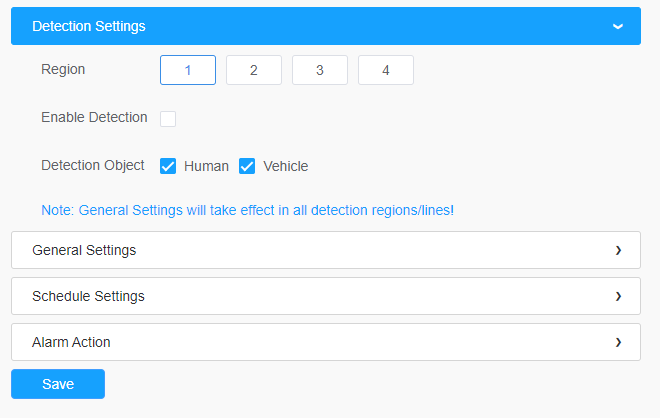This screenshot has height=418, width=660.
Task: Click the Vehicle label text
Action: pos(286,166)
